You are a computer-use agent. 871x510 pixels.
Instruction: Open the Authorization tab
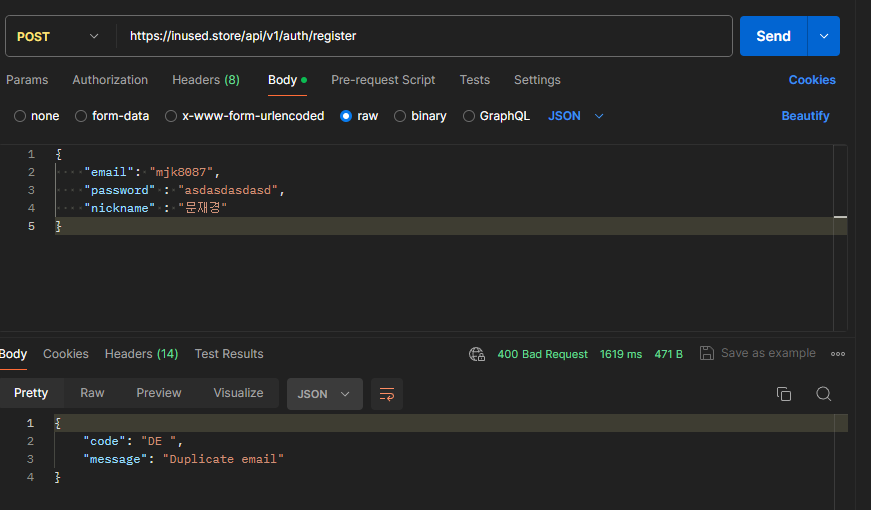[110, 80]
